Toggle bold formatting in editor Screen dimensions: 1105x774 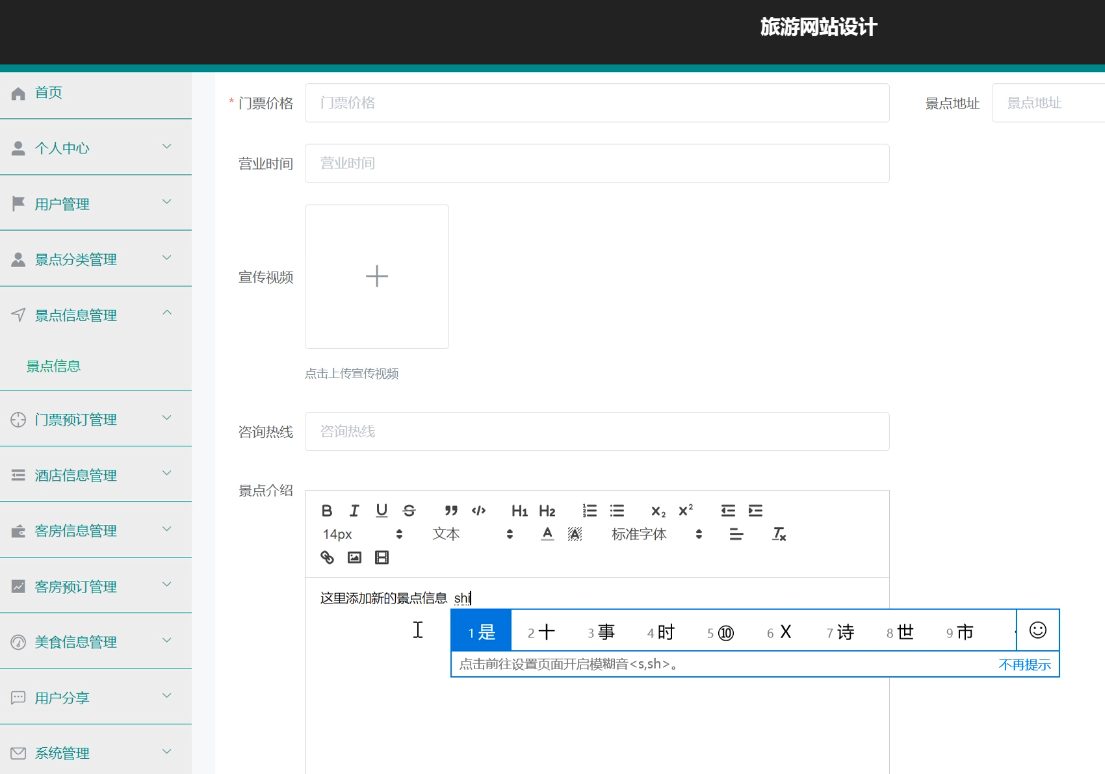(x=327, y=510)
